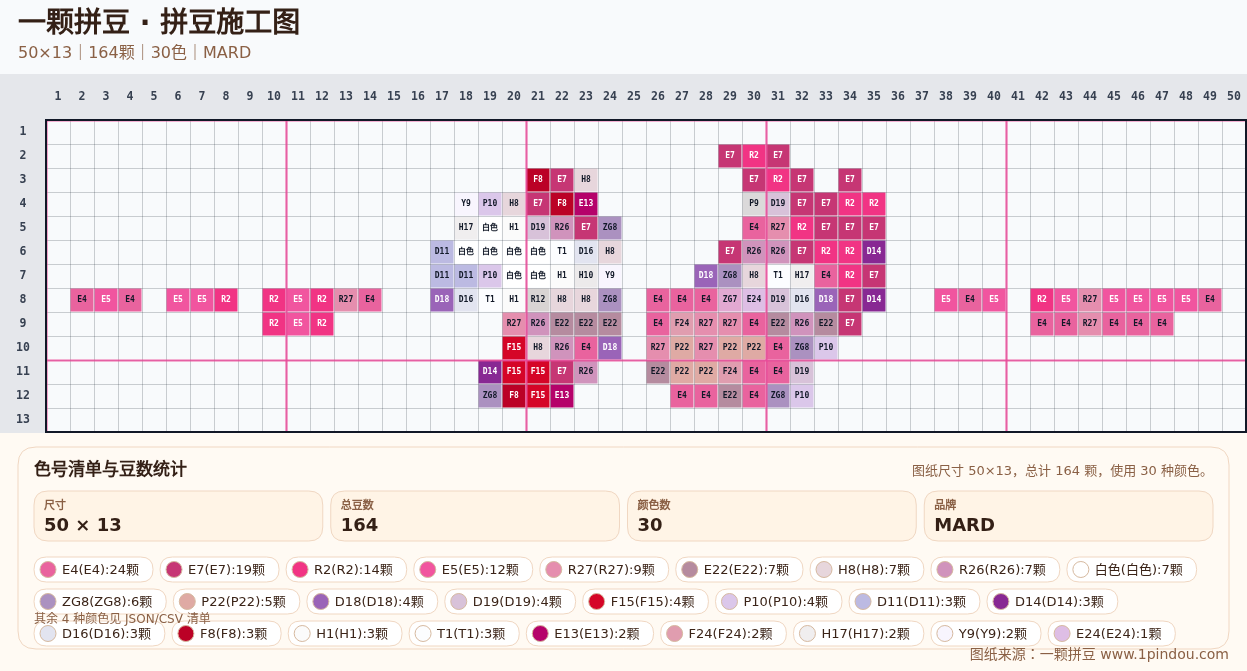This screenshot has width=1247, height=671.
Task: Click row header number 13
Action: [x=23, y=419]
